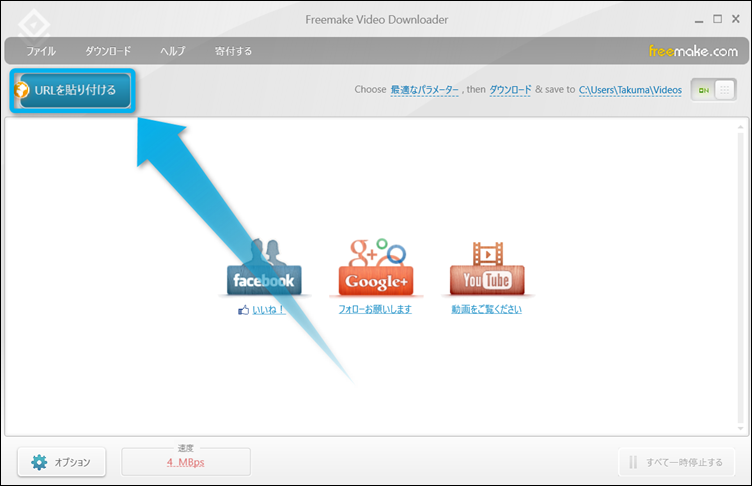Click the フォローお願いします link

[375, 309]
